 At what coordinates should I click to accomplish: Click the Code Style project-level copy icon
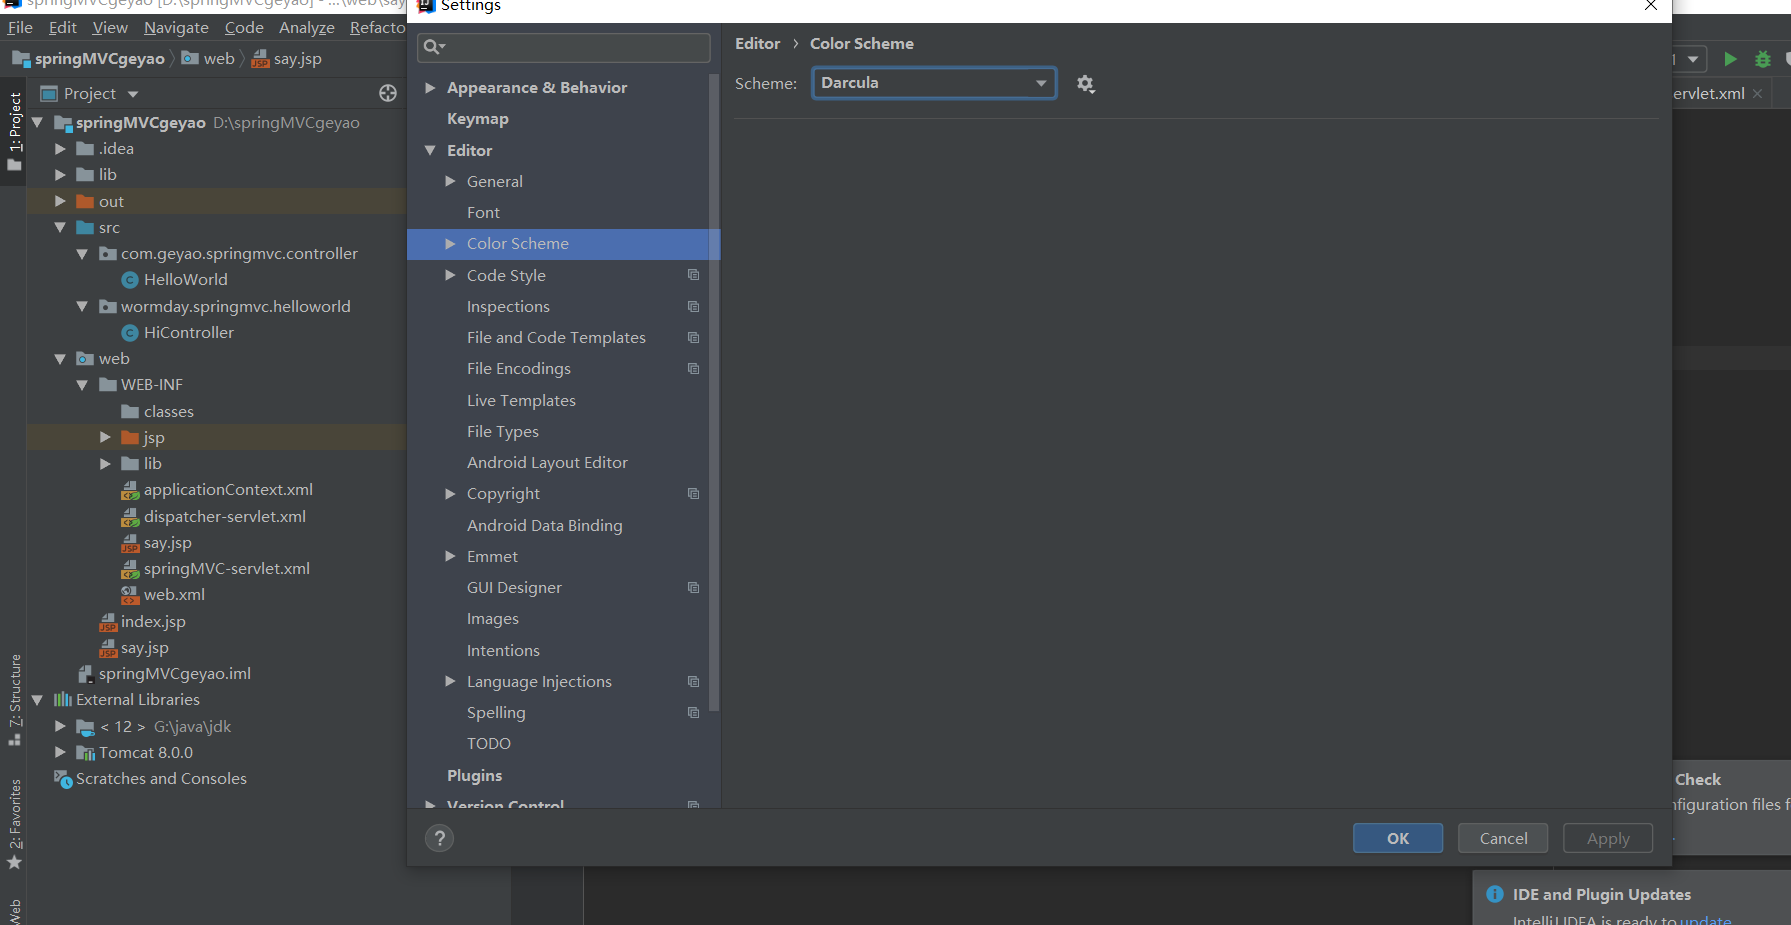pyautogui.click(x=693, y=275)
